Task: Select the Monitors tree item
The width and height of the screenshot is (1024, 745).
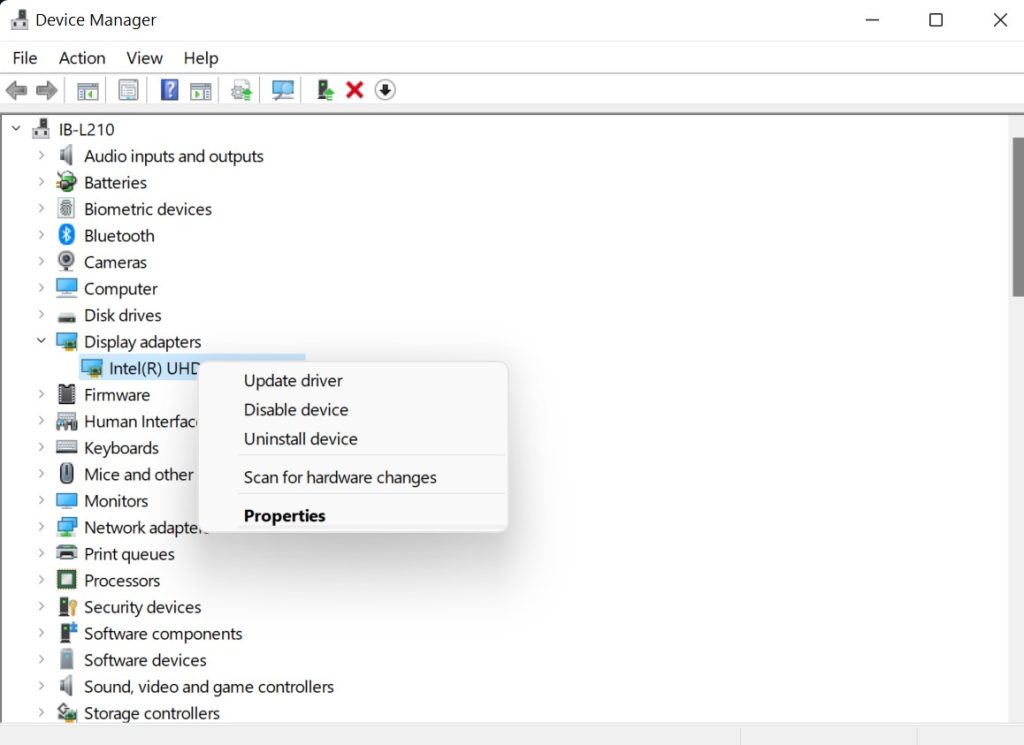Action: [117, 500]
